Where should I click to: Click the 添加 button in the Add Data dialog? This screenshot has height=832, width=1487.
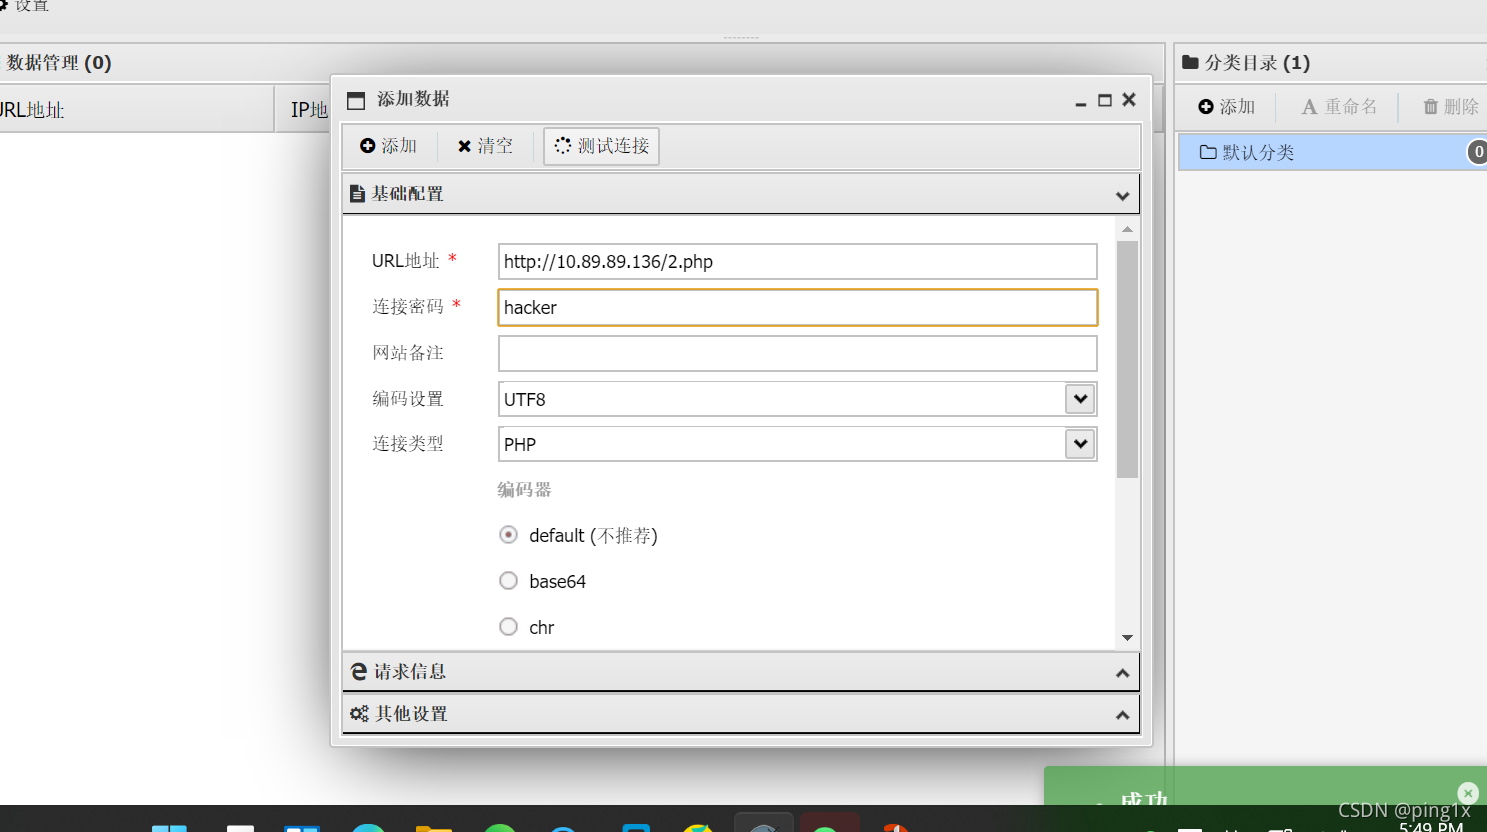[x=389, y=146]
